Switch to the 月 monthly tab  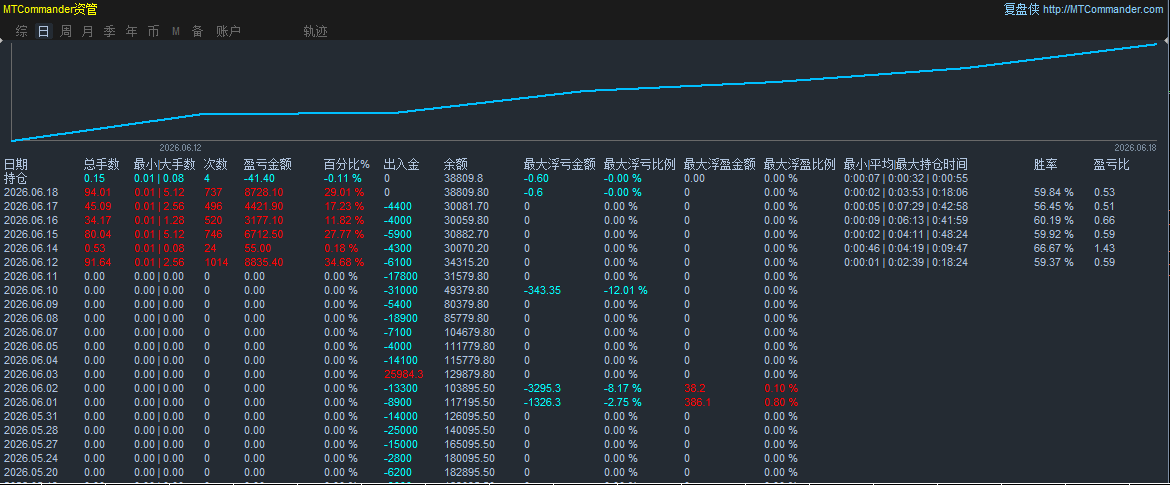pos(88,31)
